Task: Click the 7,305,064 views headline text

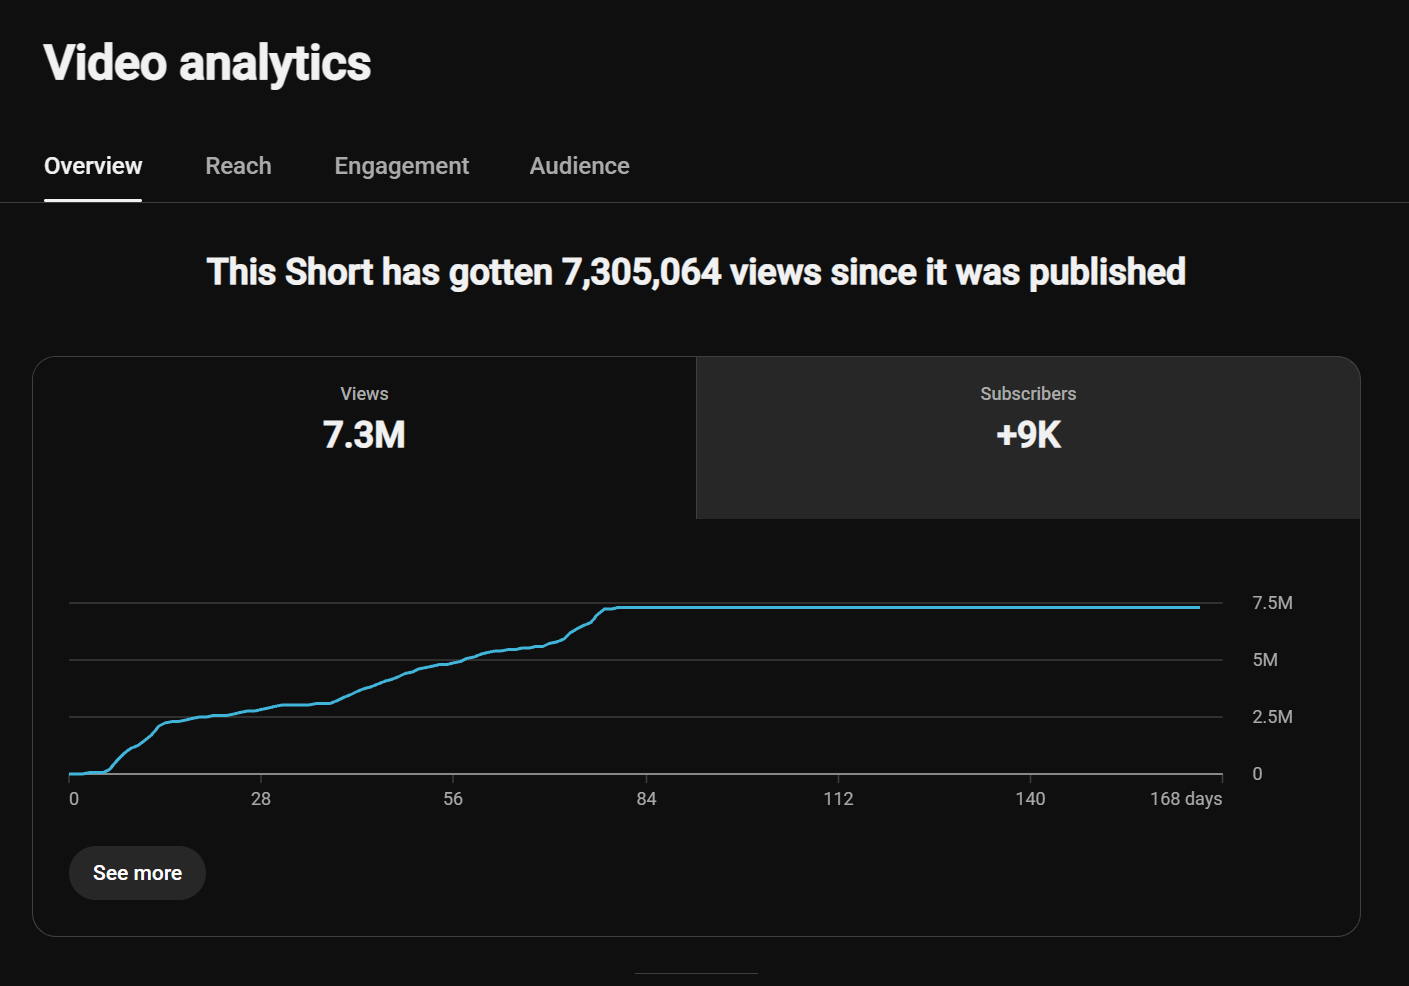Action: [696, 272]
